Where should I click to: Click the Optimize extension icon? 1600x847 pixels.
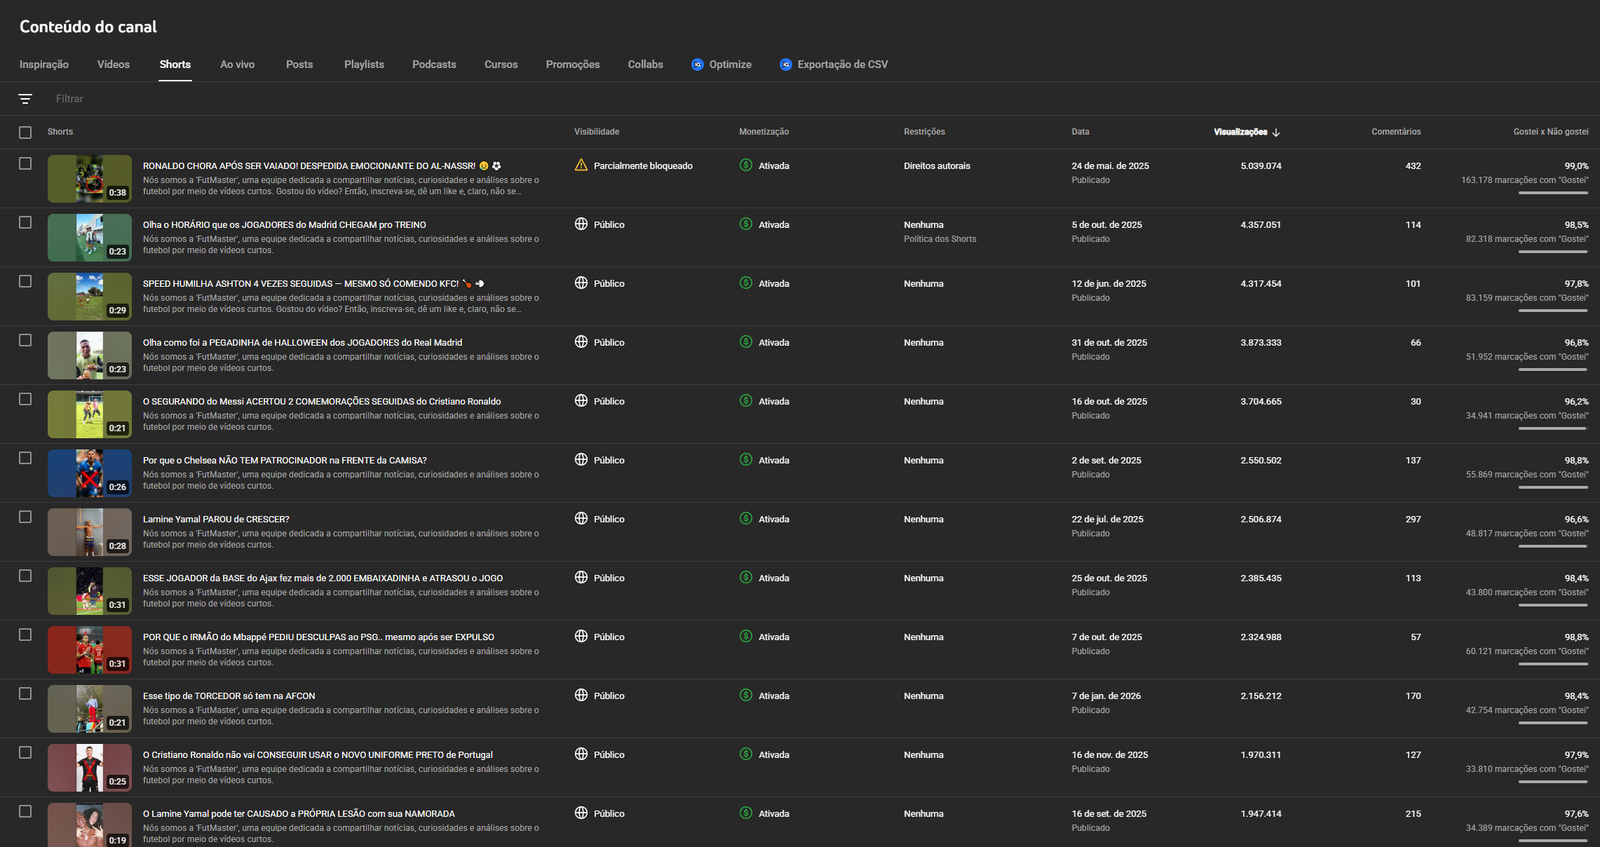(697, 65)
